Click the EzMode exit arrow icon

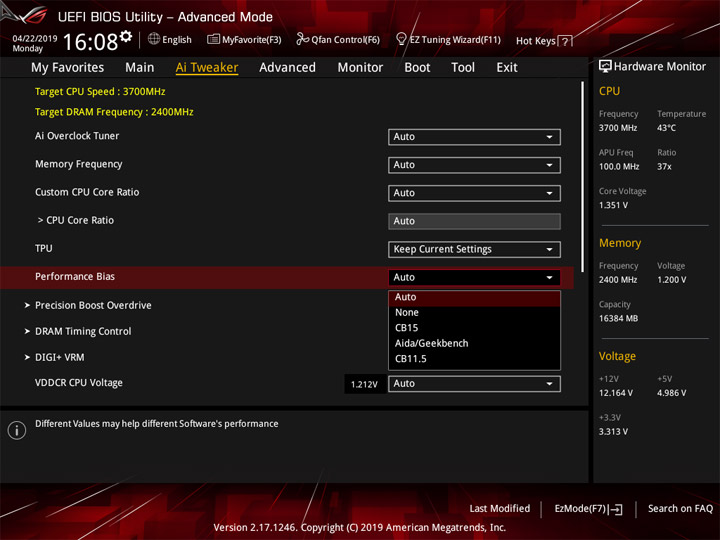[x=616, y=509]
